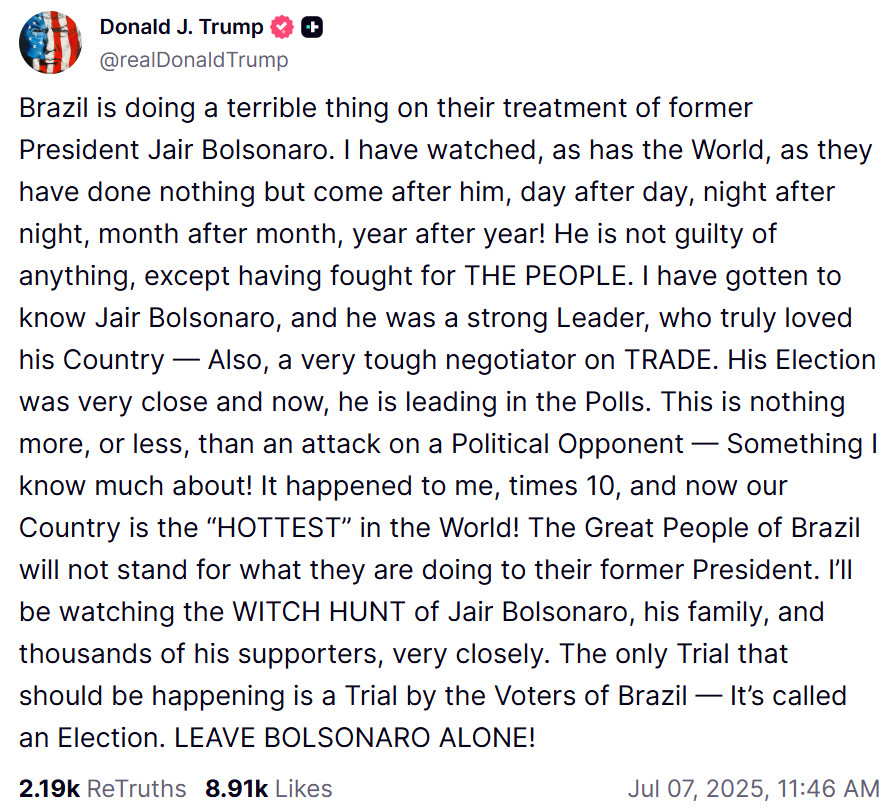The height and width of the screenshot is (810, 894).
Task: Click the red verified checkmark badge
Action: point(282,27)
